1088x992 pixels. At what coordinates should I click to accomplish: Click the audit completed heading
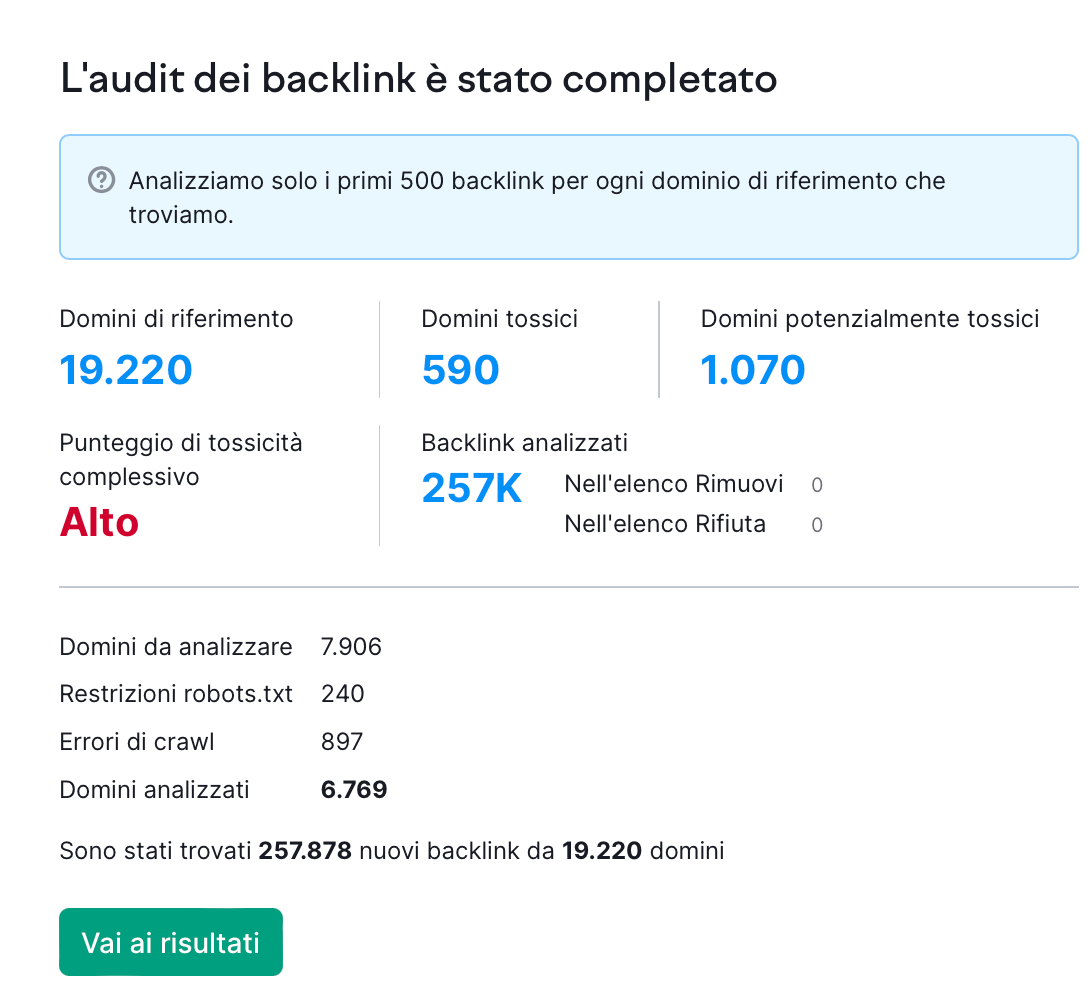click(x=419, y=78)
